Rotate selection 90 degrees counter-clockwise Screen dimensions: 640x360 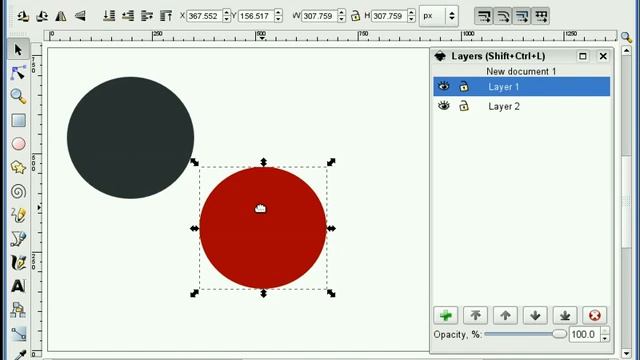coord(23,16)
